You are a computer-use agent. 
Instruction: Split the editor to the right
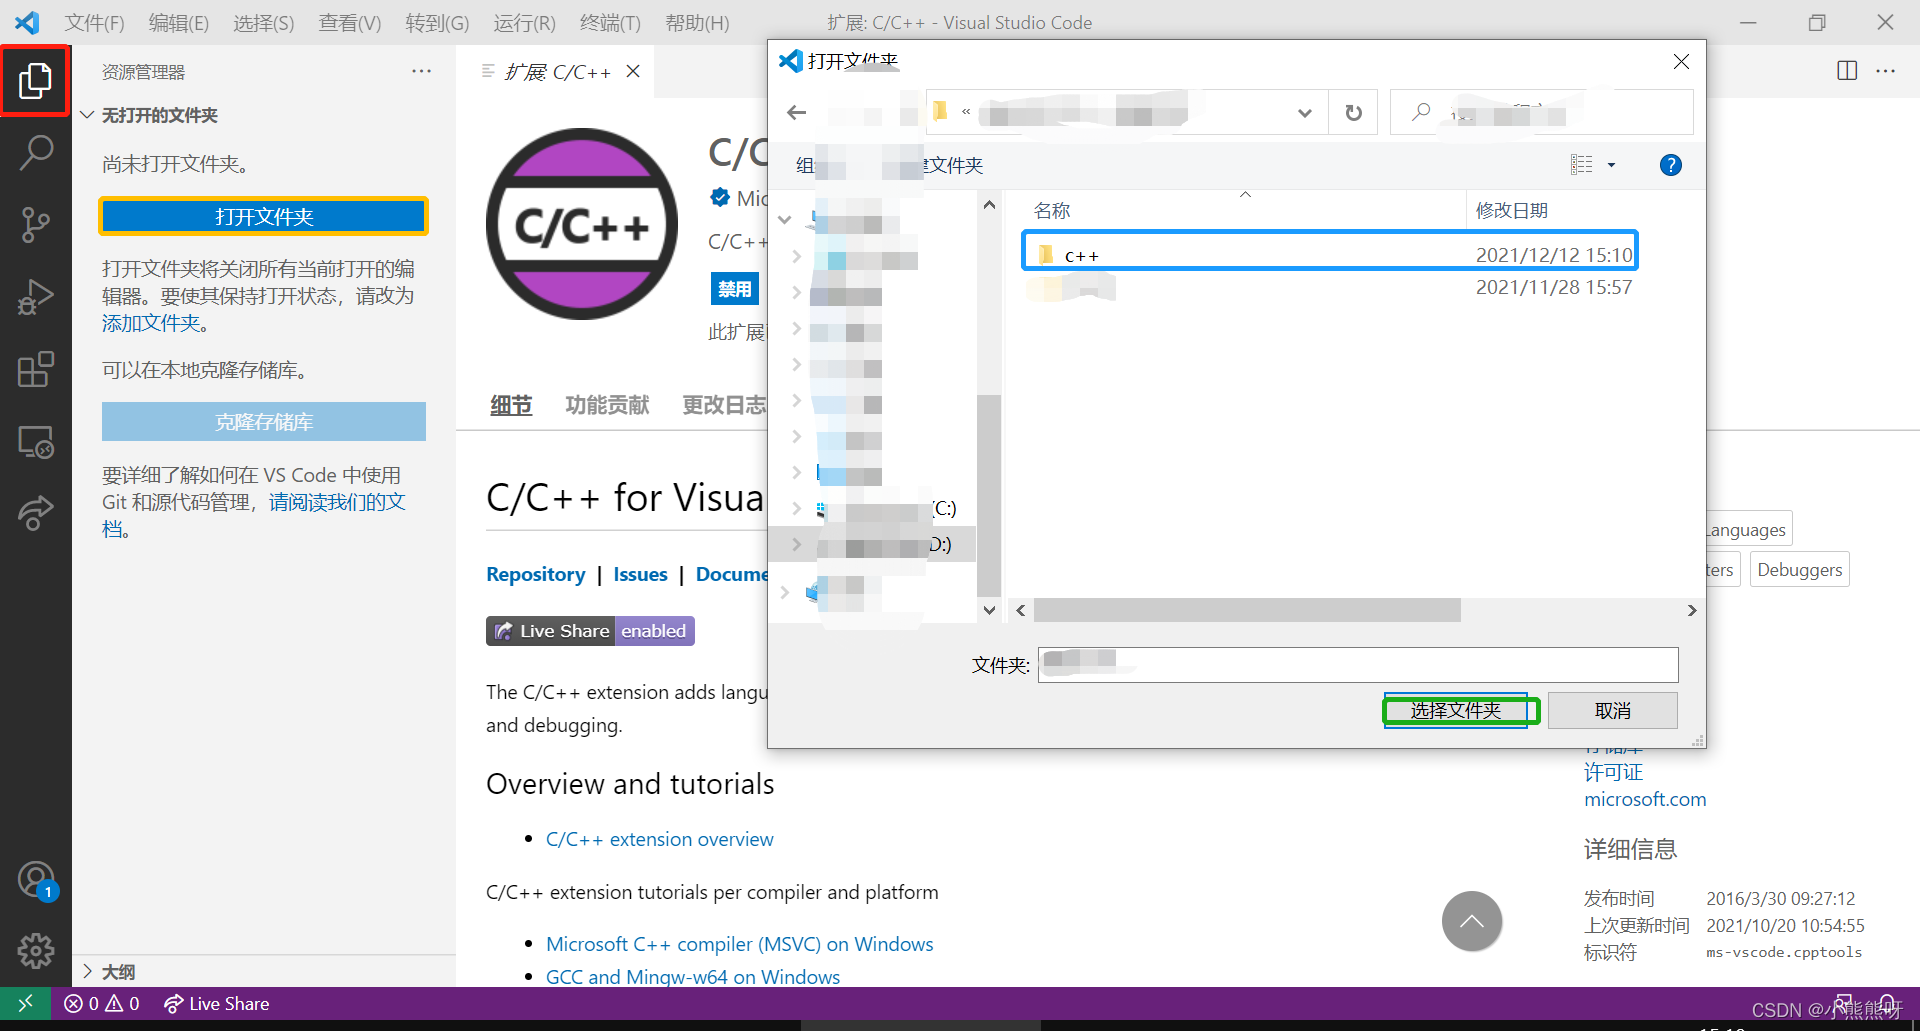1847,70
